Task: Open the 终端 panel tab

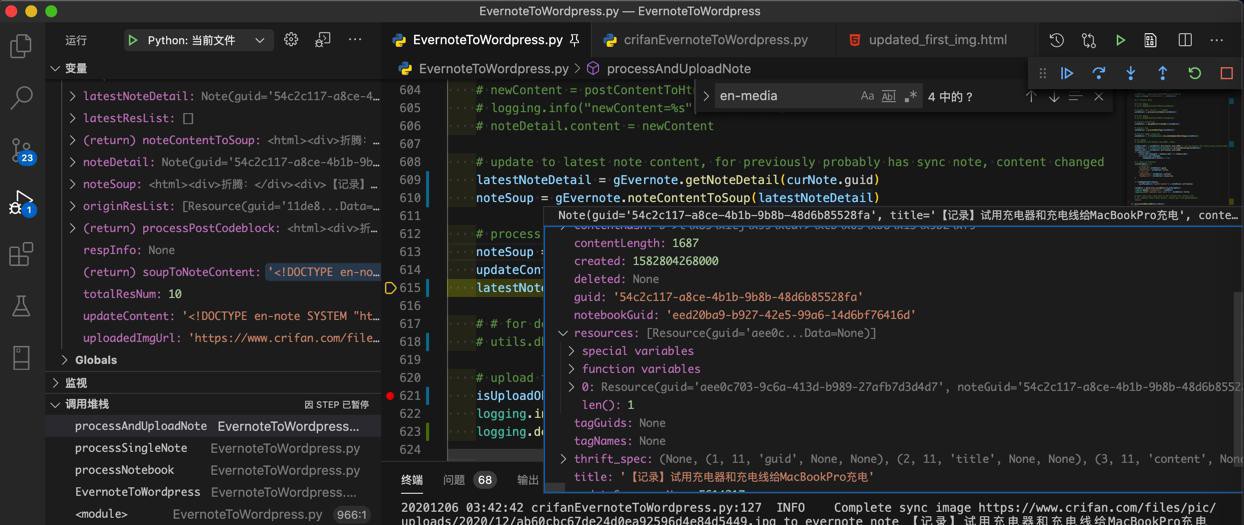Action: click(412, 480)
